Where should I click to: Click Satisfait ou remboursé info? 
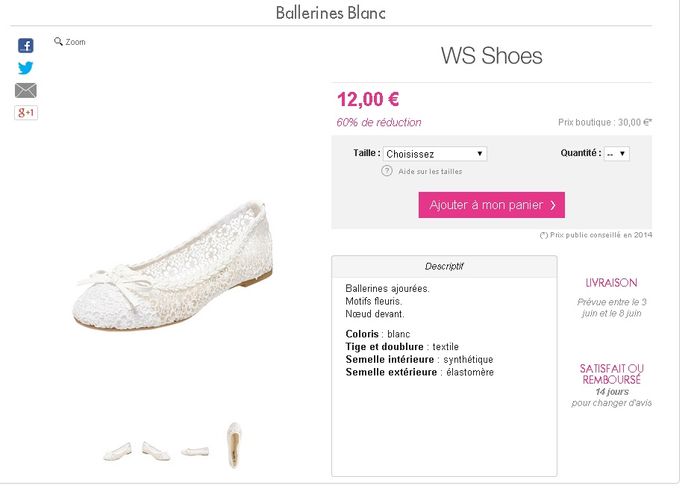pos(611,374)
